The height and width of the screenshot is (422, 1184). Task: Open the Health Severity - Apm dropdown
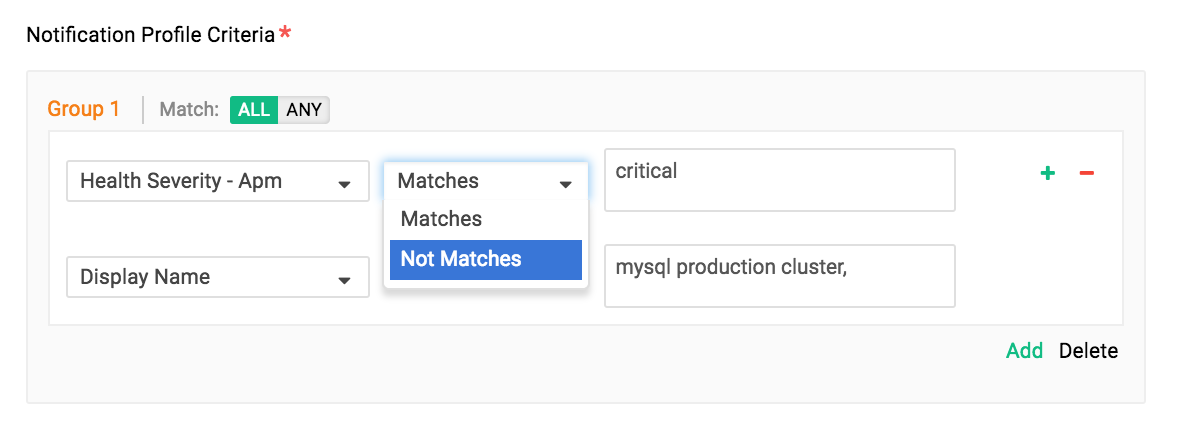(218, 181)
